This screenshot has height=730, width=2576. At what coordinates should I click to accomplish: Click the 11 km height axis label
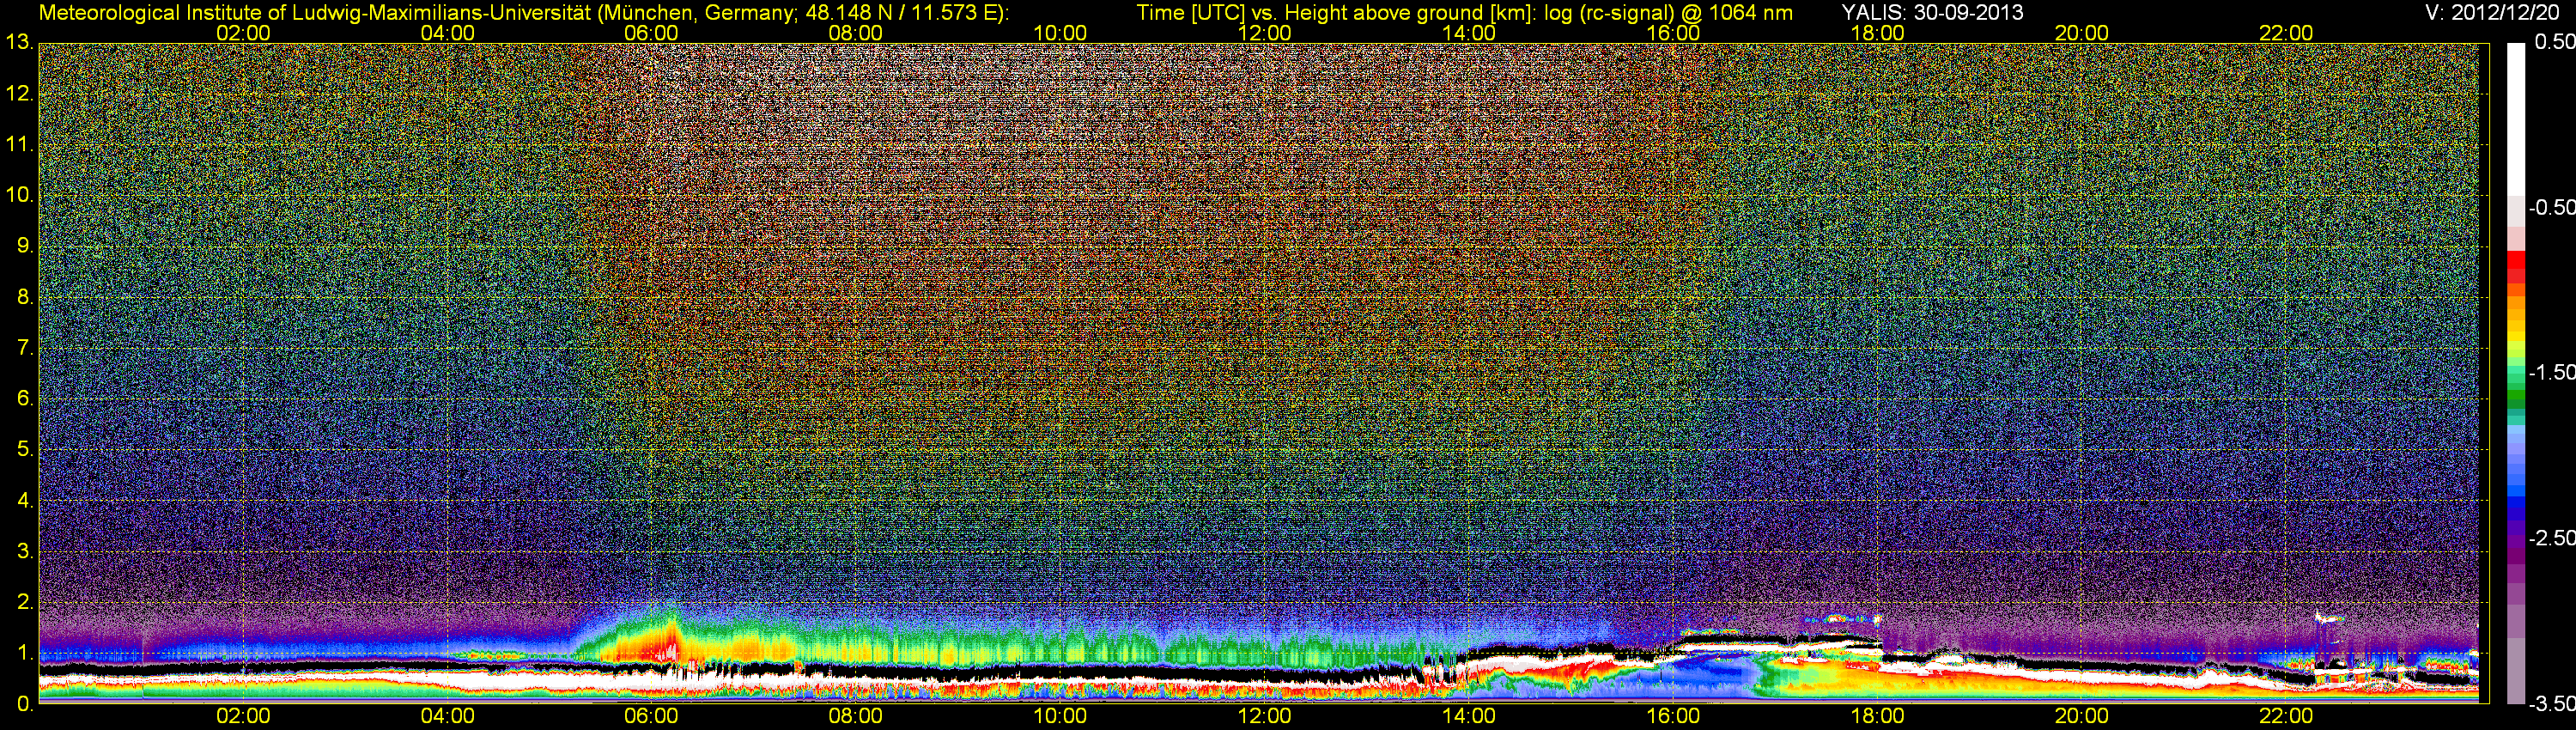(x=20, y=145)
